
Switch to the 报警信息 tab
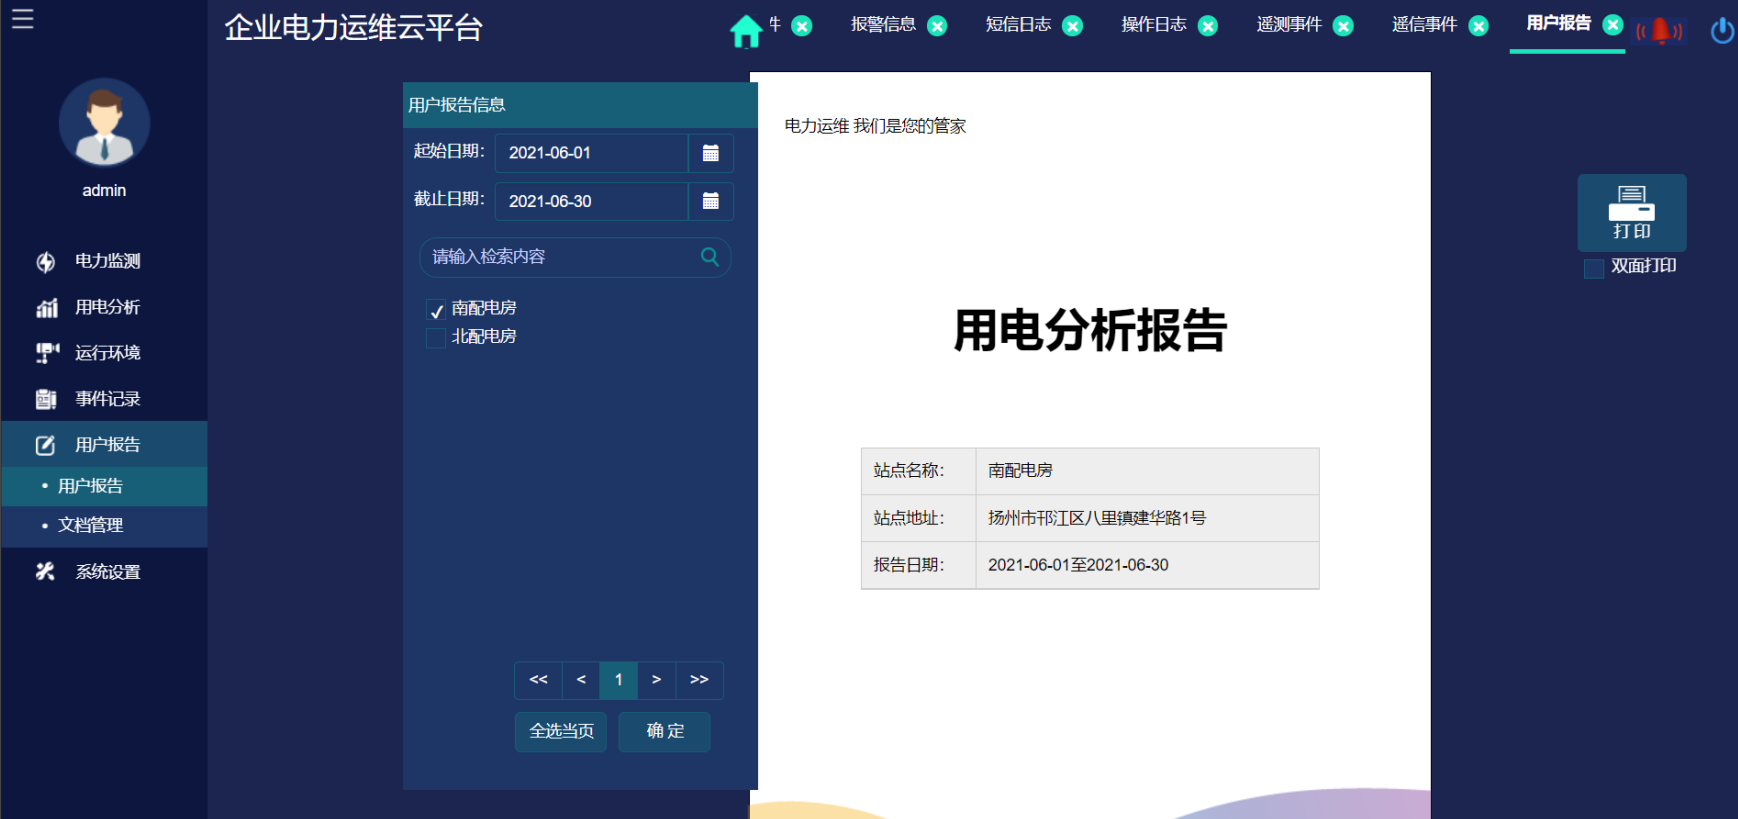coord(883,25)
